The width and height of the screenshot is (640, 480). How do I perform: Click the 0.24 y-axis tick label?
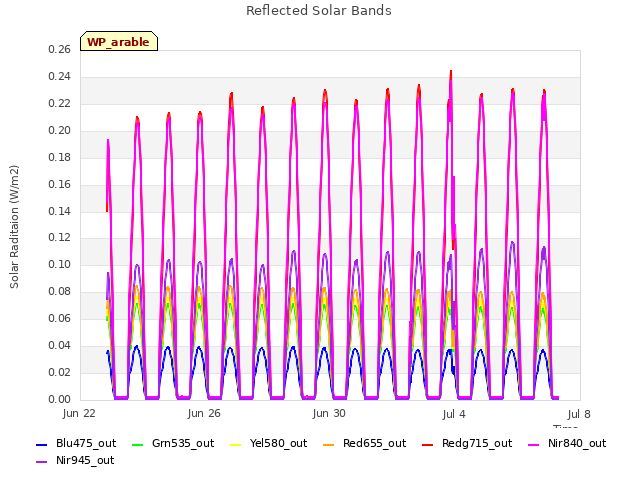tap(59, 77)
